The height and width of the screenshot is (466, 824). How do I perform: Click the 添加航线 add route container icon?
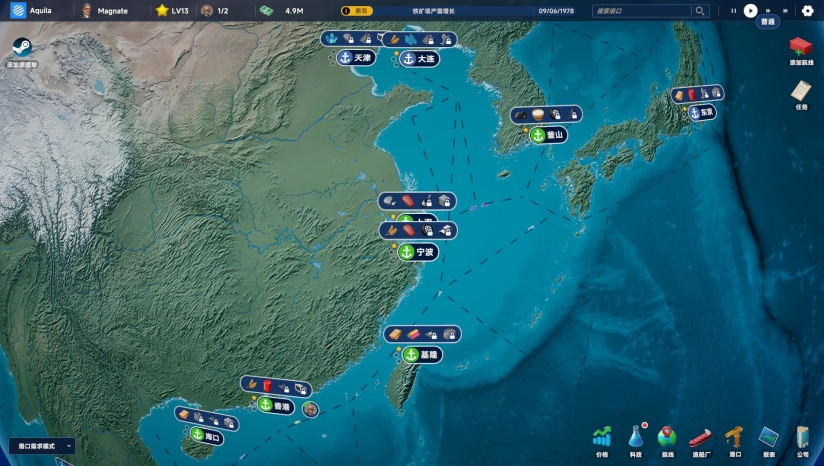[800, 48]
